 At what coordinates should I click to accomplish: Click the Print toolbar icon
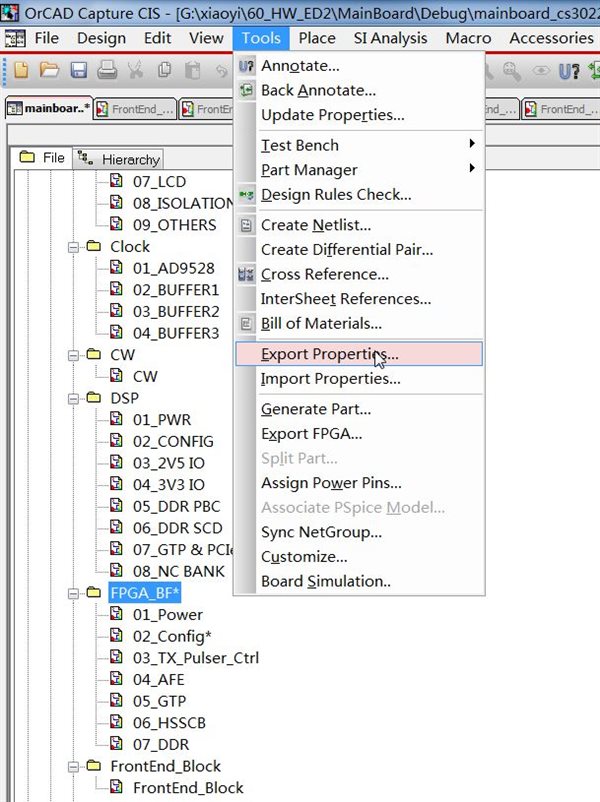106,70
